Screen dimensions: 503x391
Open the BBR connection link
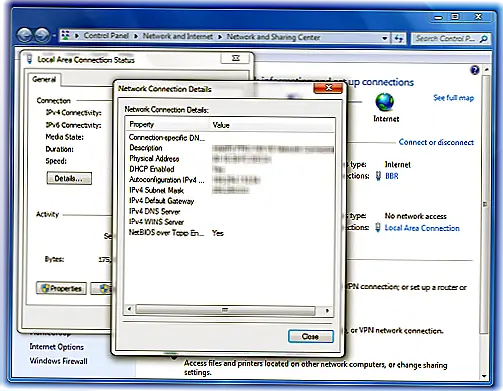point(392,176)
